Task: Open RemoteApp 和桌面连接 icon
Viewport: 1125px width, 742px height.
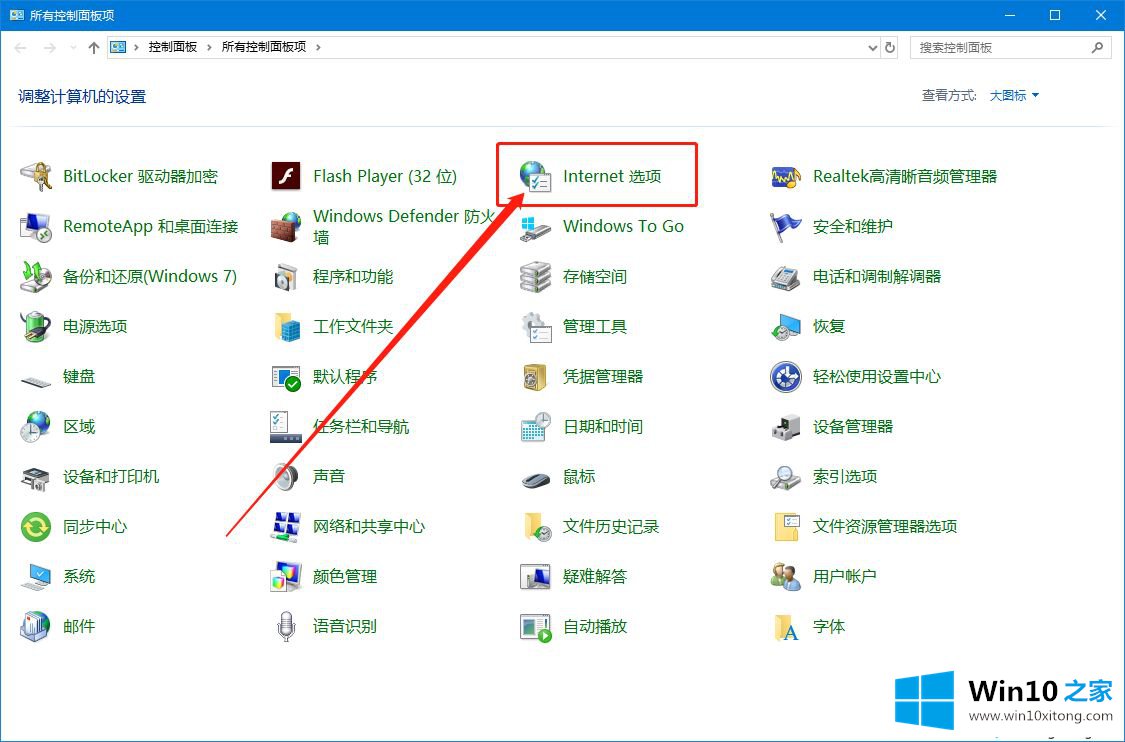Action: click(36, 227)
